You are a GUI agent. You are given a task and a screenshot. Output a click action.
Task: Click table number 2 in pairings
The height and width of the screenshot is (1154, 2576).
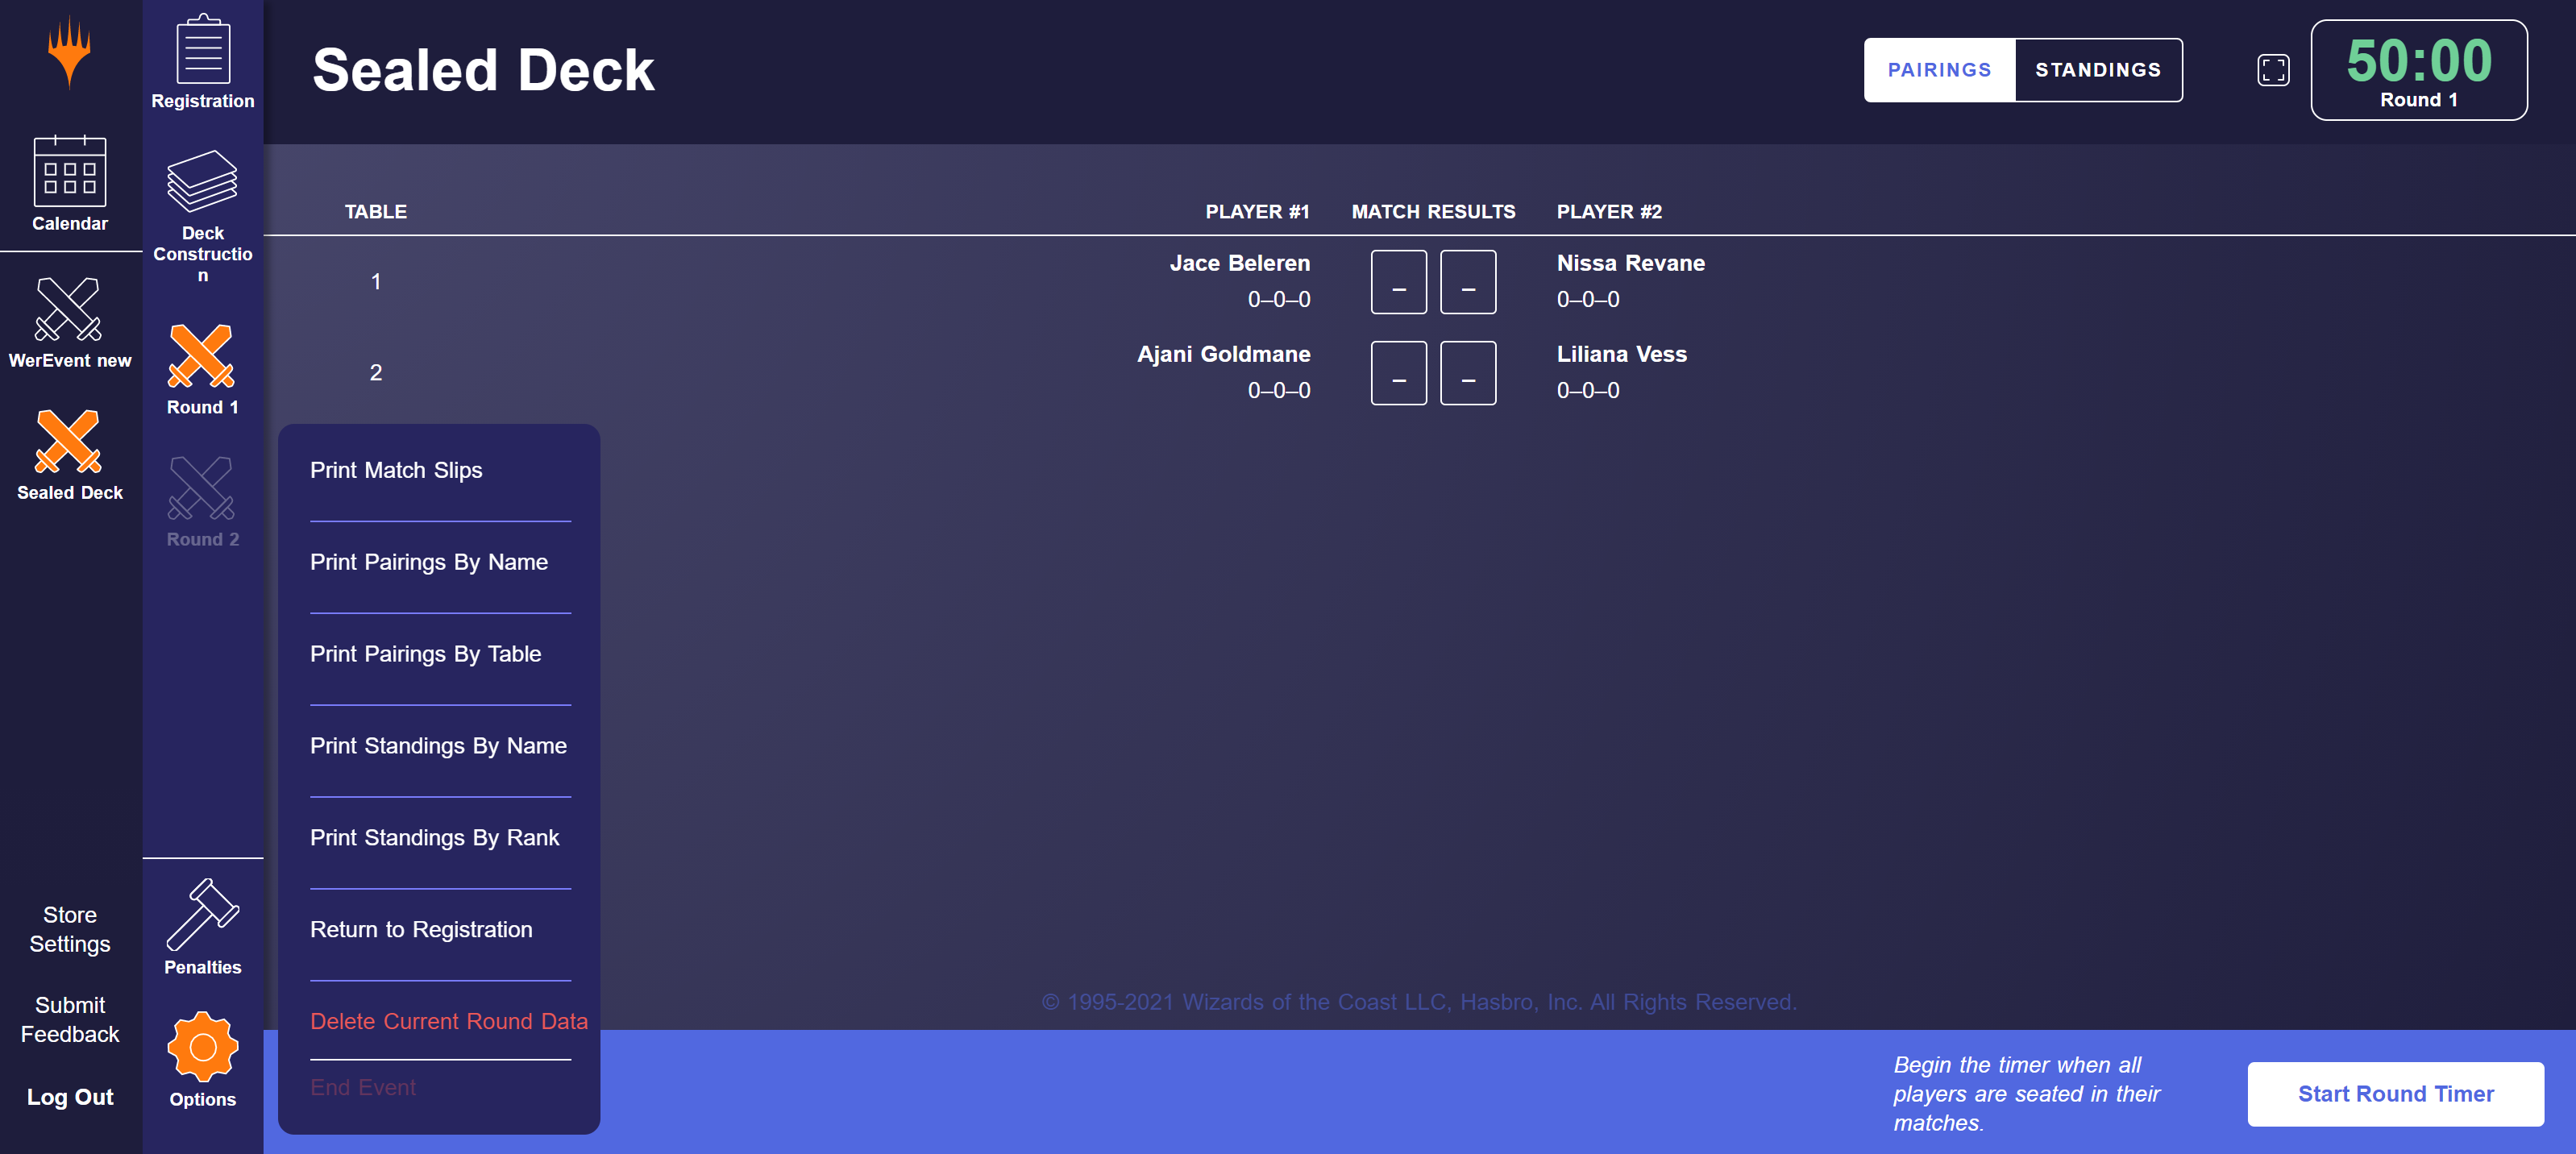376,373
